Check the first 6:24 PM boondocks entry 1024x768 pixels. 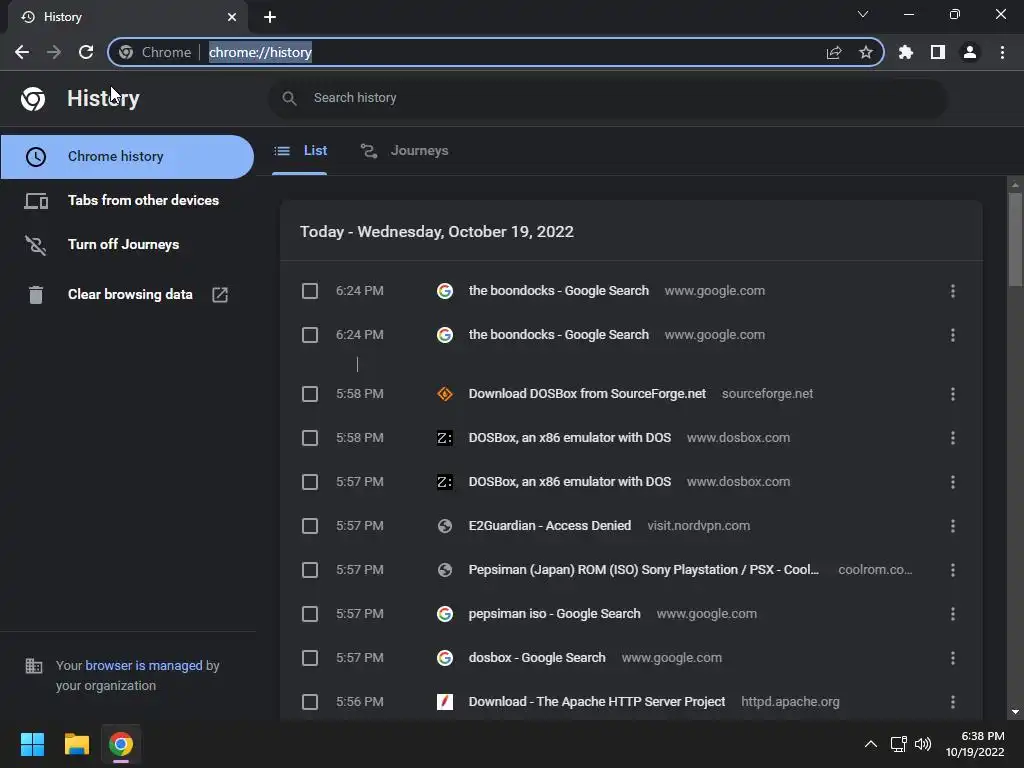pos(310,291)
